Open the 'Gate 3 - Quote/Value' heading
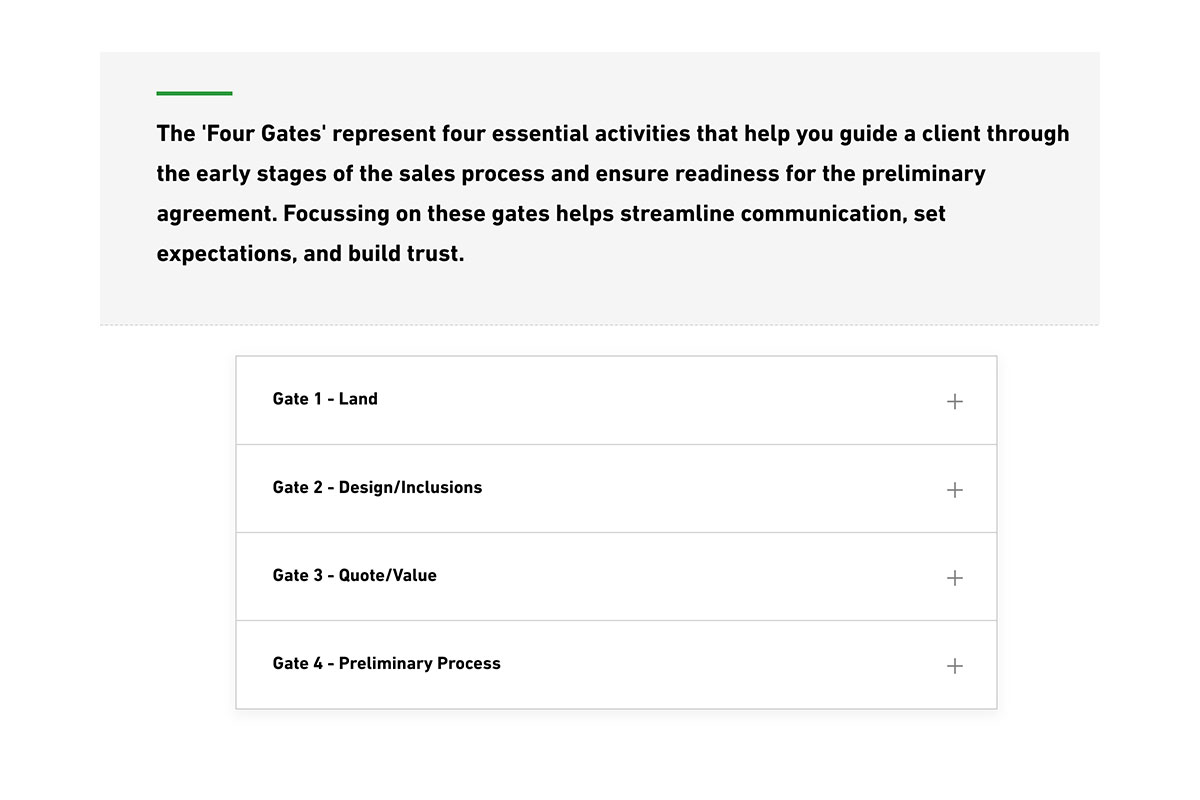Viewport: 1200px width, 800px height. [355, 575]
